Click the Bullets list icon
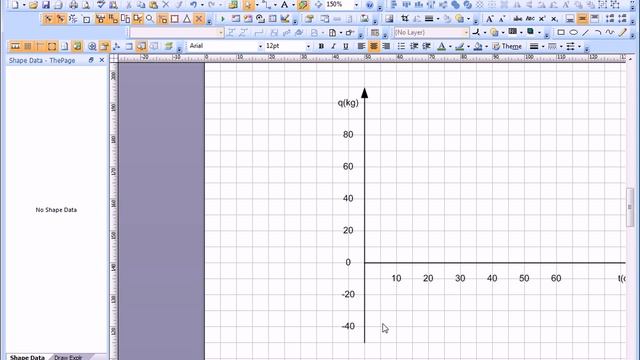640x360 pixels. point(401,46)
